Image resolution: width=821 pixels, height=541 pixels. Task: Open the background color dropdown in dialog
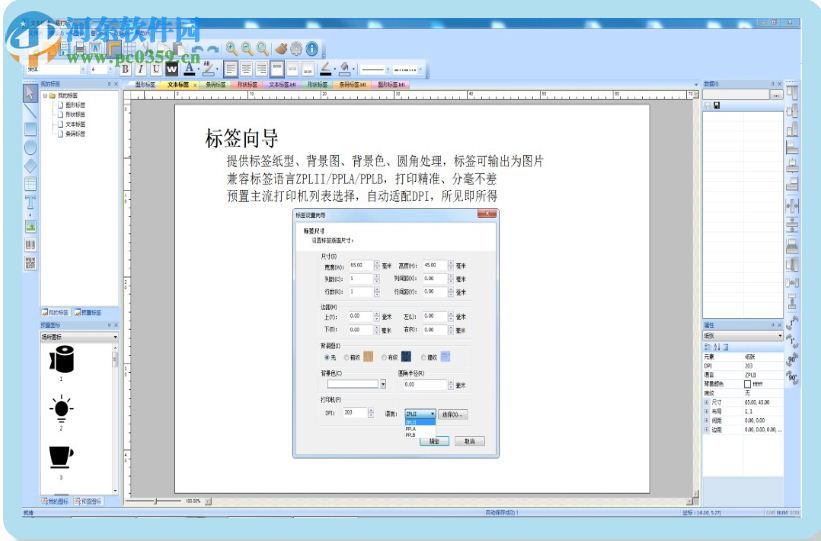(383, 384)
